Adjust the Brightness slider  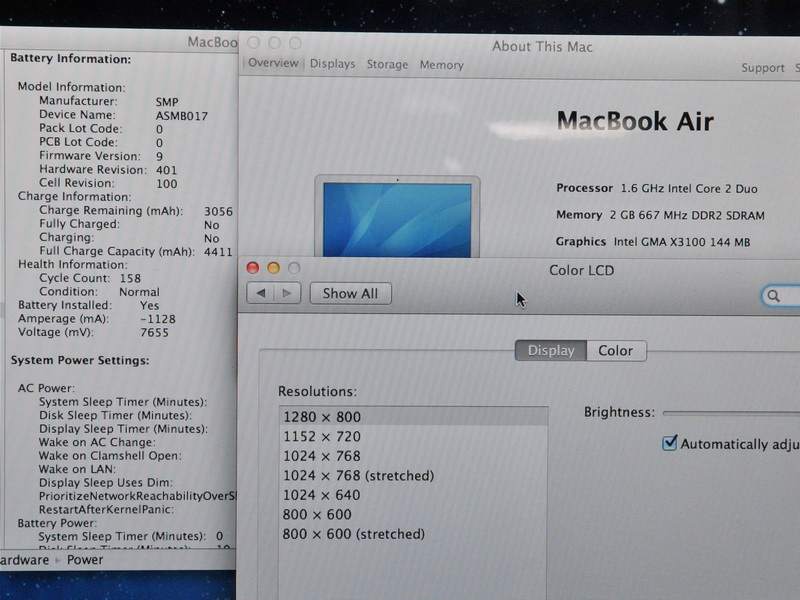[731, 413]
